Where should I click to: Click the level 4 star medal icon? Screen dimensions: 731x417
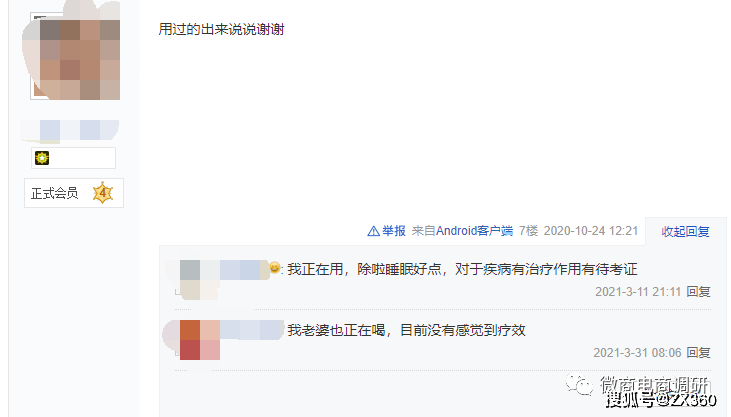coord(103,193)
